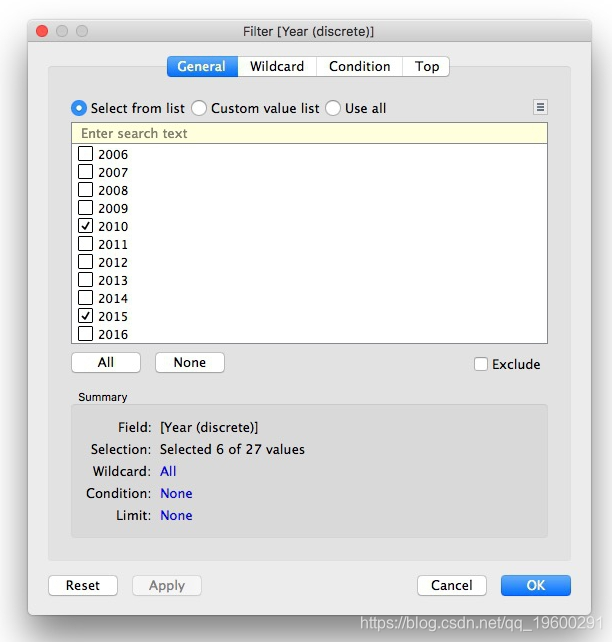Click the Condition 'None' summary link
This screenshot has width=612, height=642.
click(x=176, y=493)
